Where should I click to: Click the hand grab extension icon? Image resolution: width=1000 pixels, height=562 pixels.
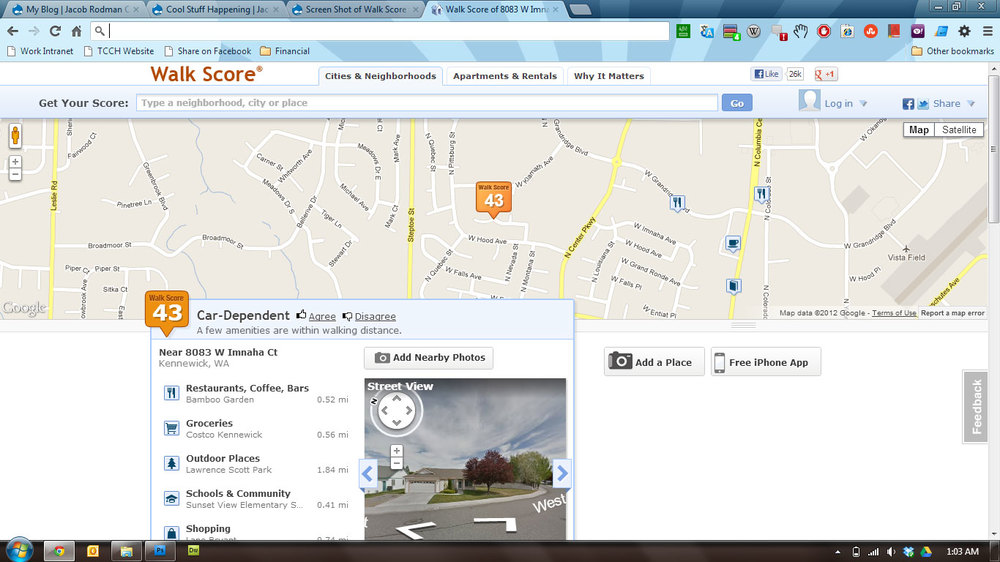(800, 31)
